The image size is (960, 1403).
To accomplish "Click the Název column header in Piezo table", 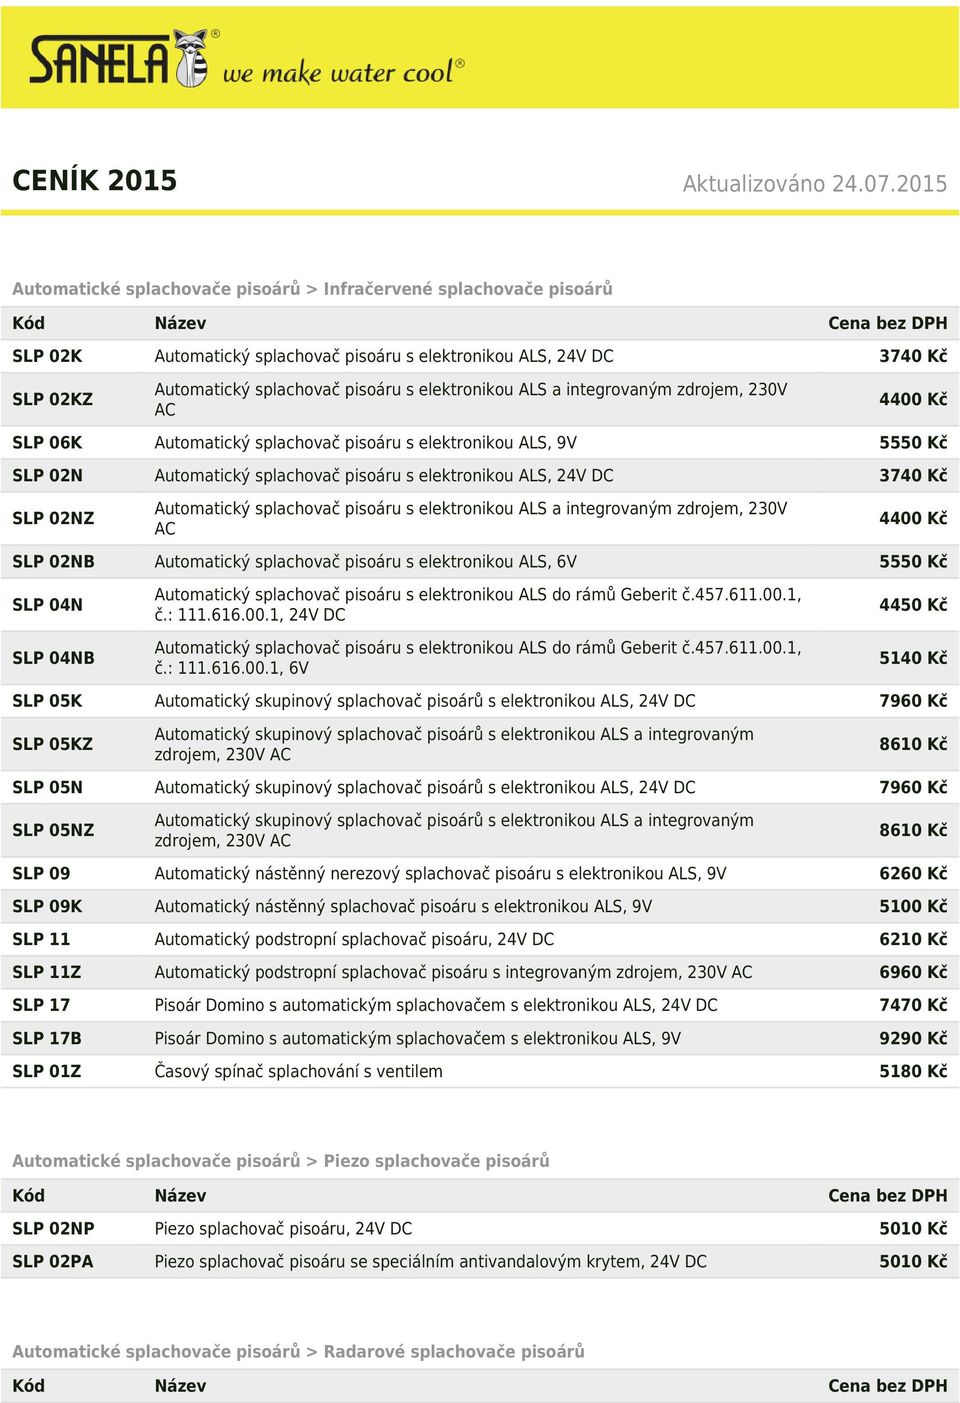I will pos(180,1195).
